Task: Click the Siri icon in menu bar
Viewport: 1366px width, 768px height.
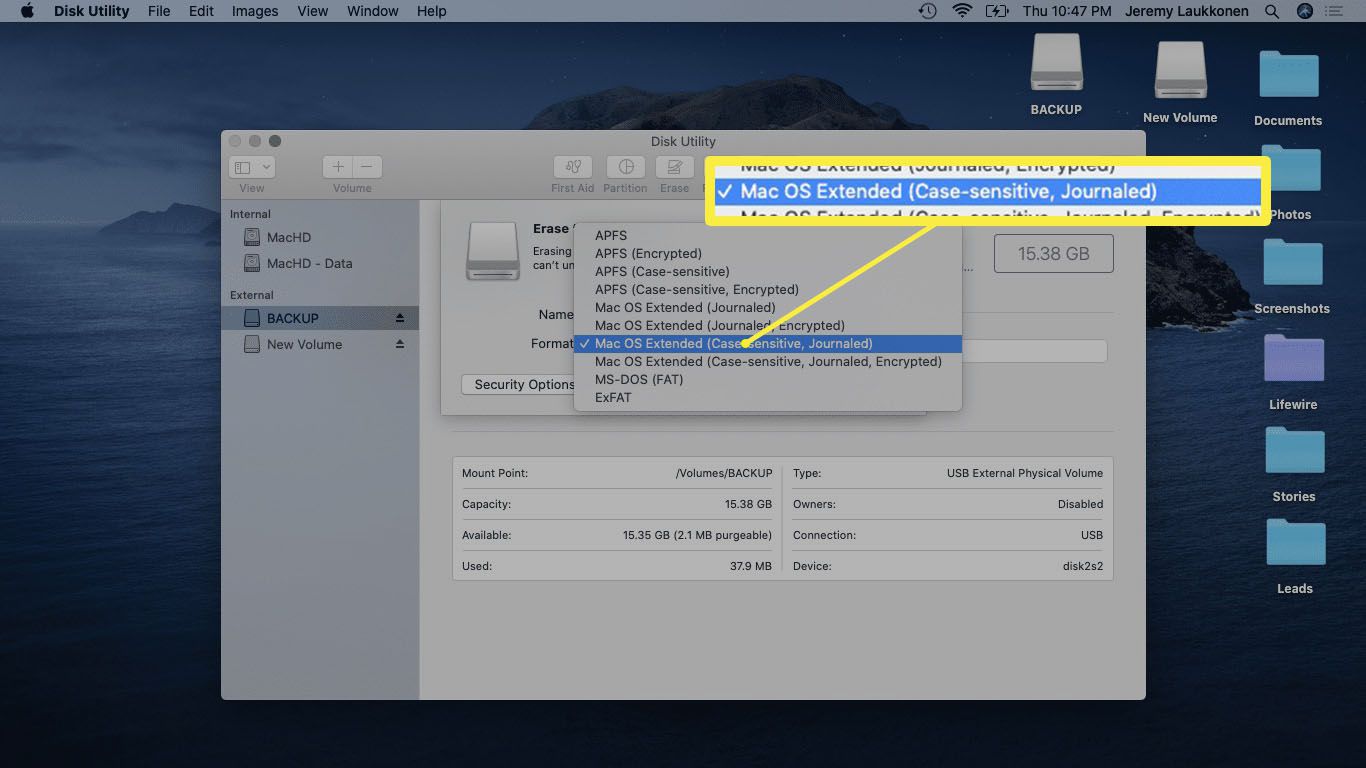Action: click(1304, 11)
